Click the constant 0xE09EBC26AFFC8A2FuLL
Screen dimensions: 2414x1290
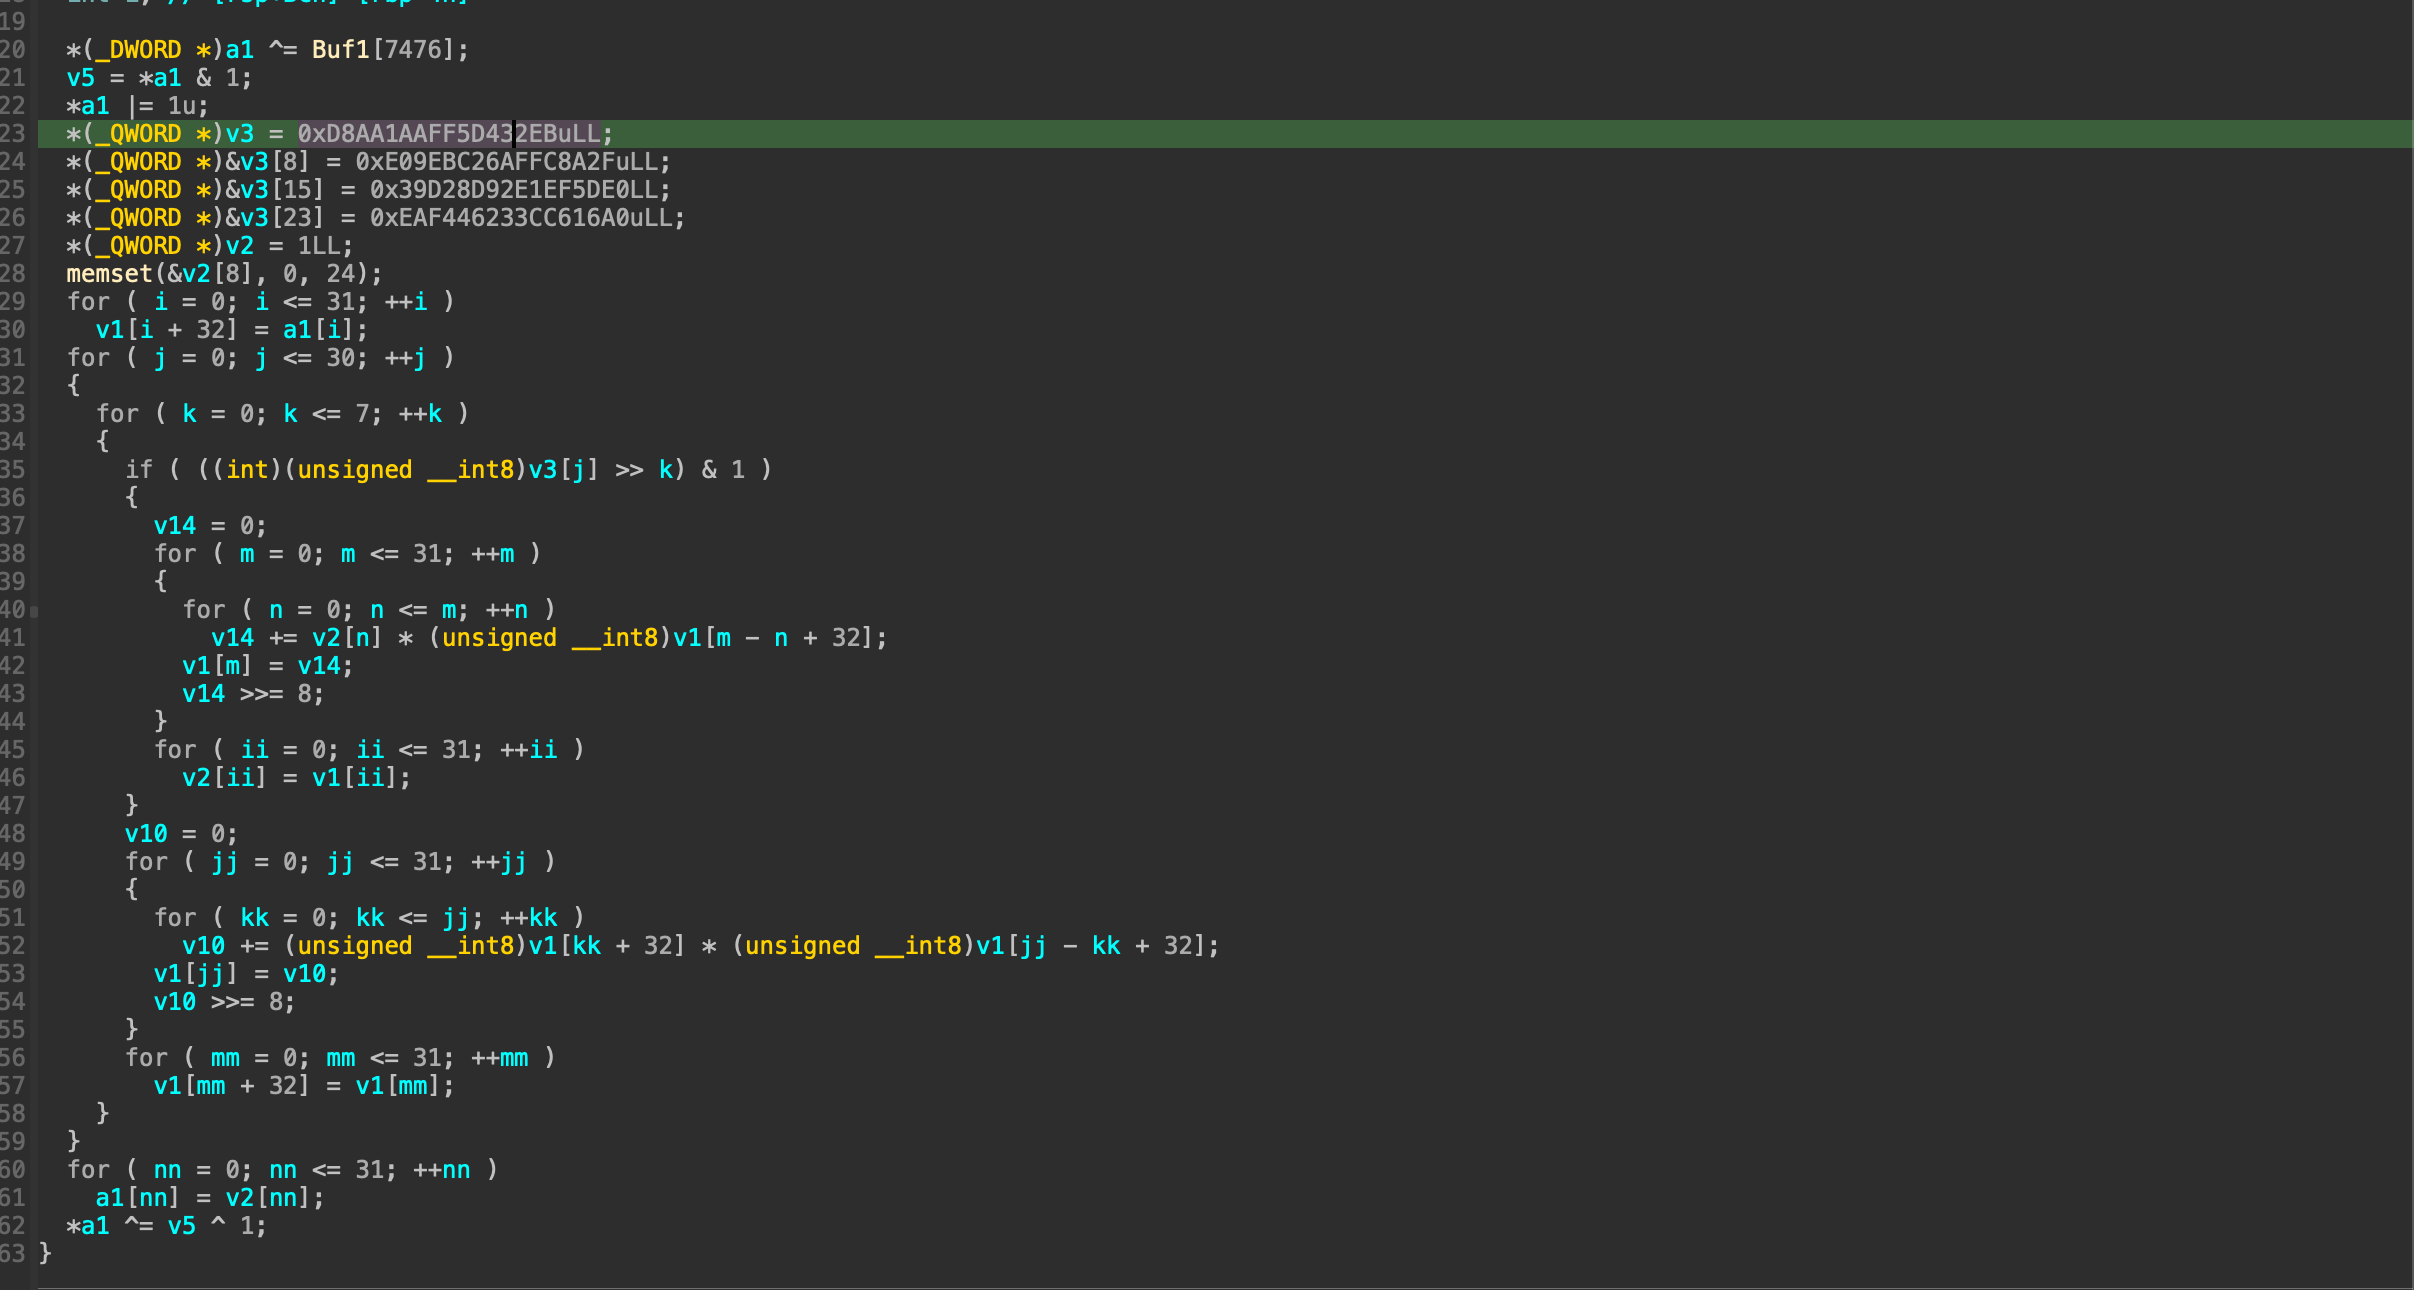pos(506,162)
